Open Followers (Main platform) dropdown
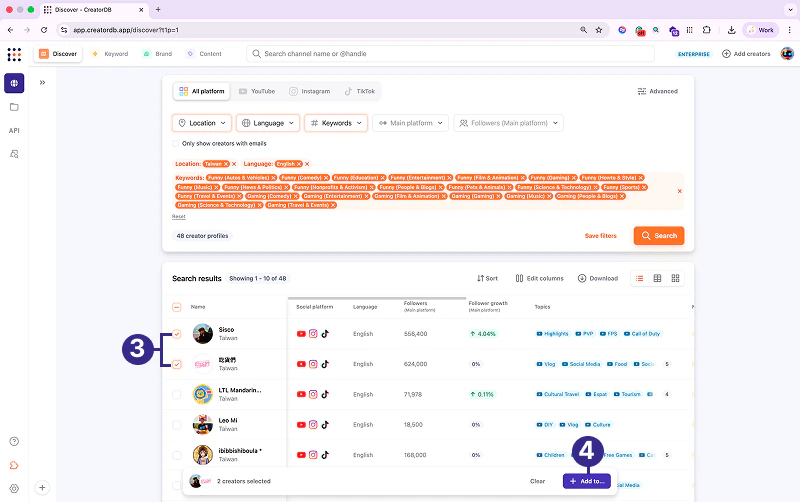Image resolution: width=800 pixels, height=502 pixels. [x=509, y=123]
